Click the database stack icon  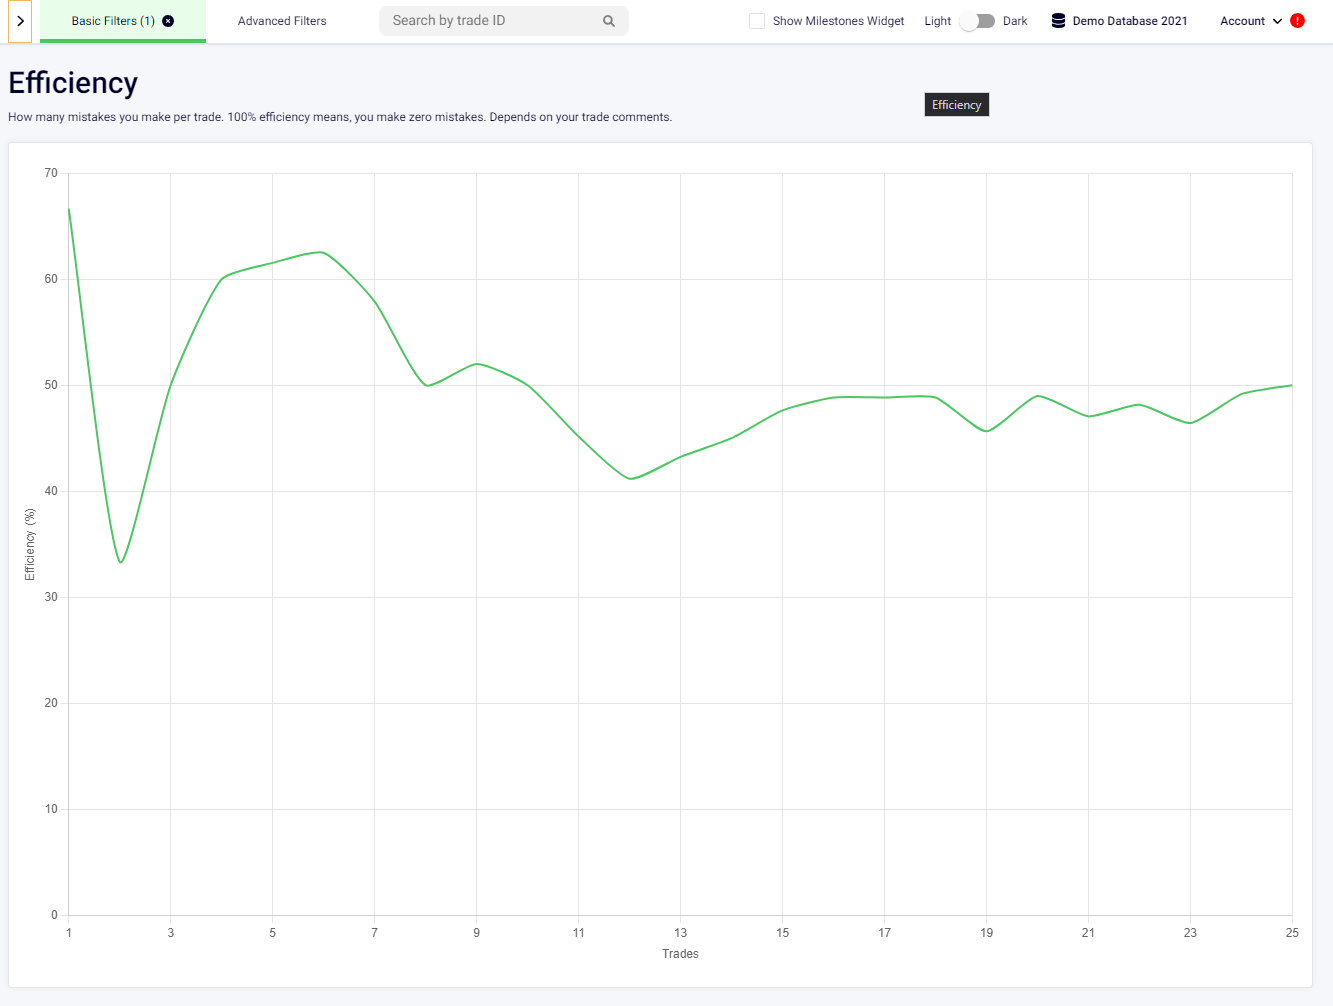tap(1058, 21)
